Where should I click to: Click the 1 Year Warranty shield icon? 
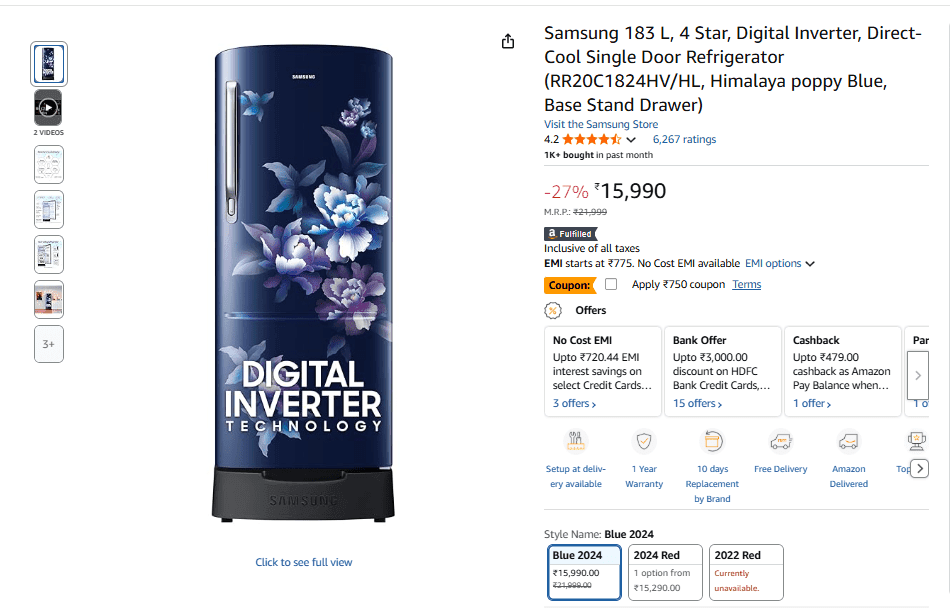point(644,441)
